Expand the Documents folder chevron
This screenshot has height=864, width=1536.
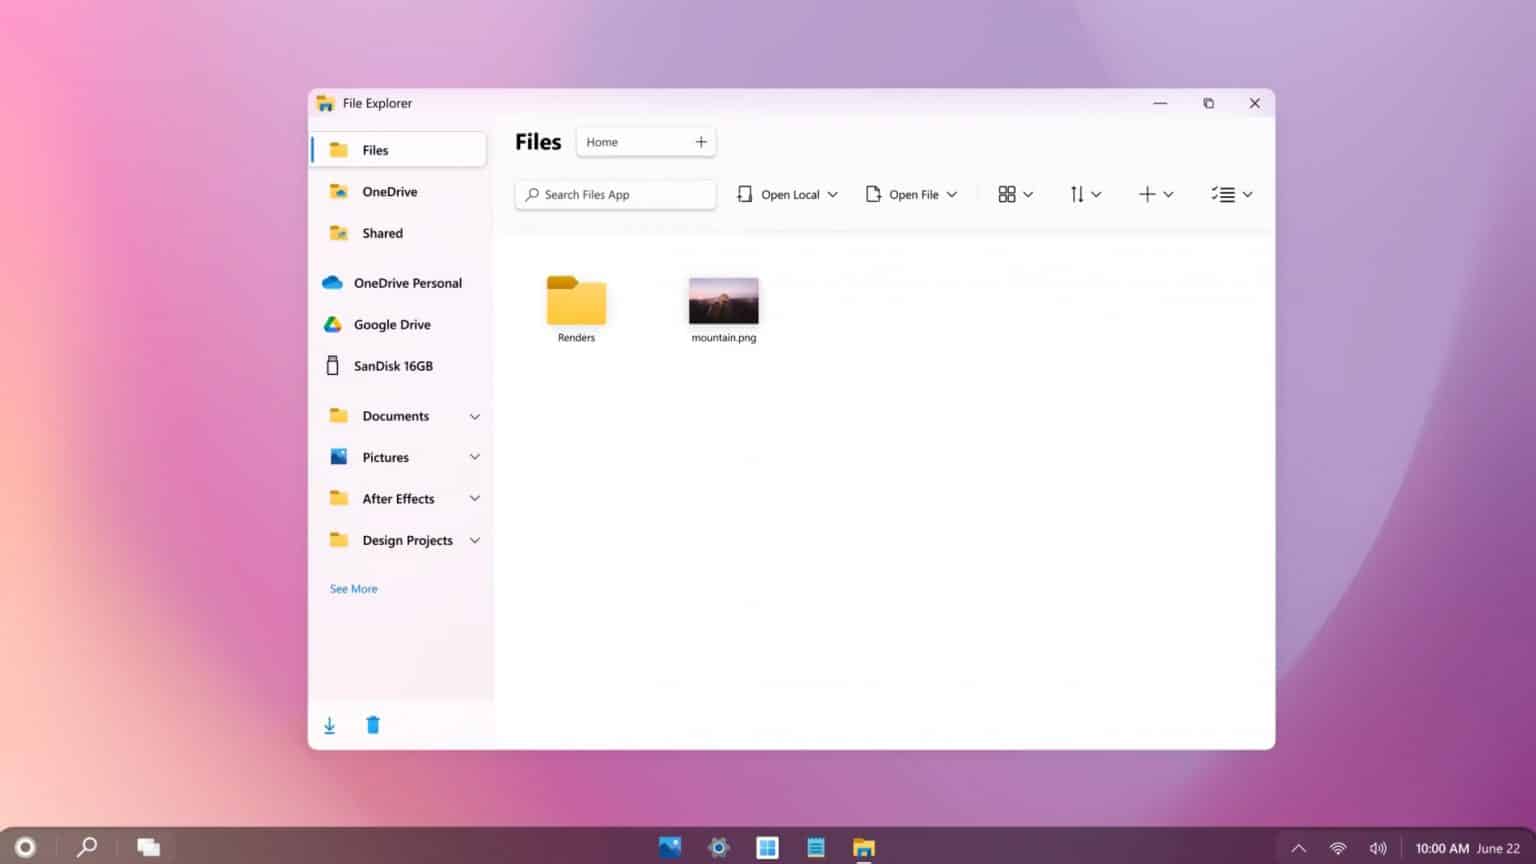474,416
